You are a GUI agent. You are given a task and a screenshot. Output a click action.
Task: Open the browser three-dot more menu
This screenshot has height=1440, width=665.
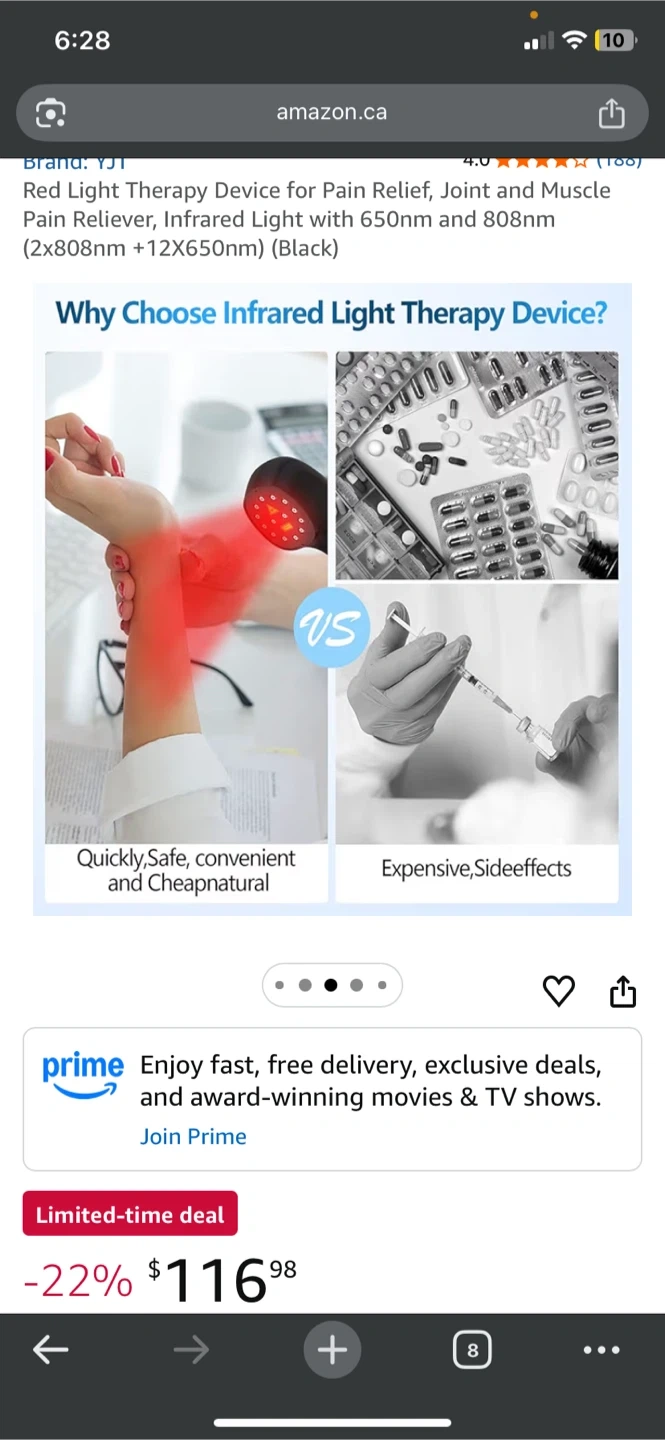pyautogui.click(x=601, y=1350)
